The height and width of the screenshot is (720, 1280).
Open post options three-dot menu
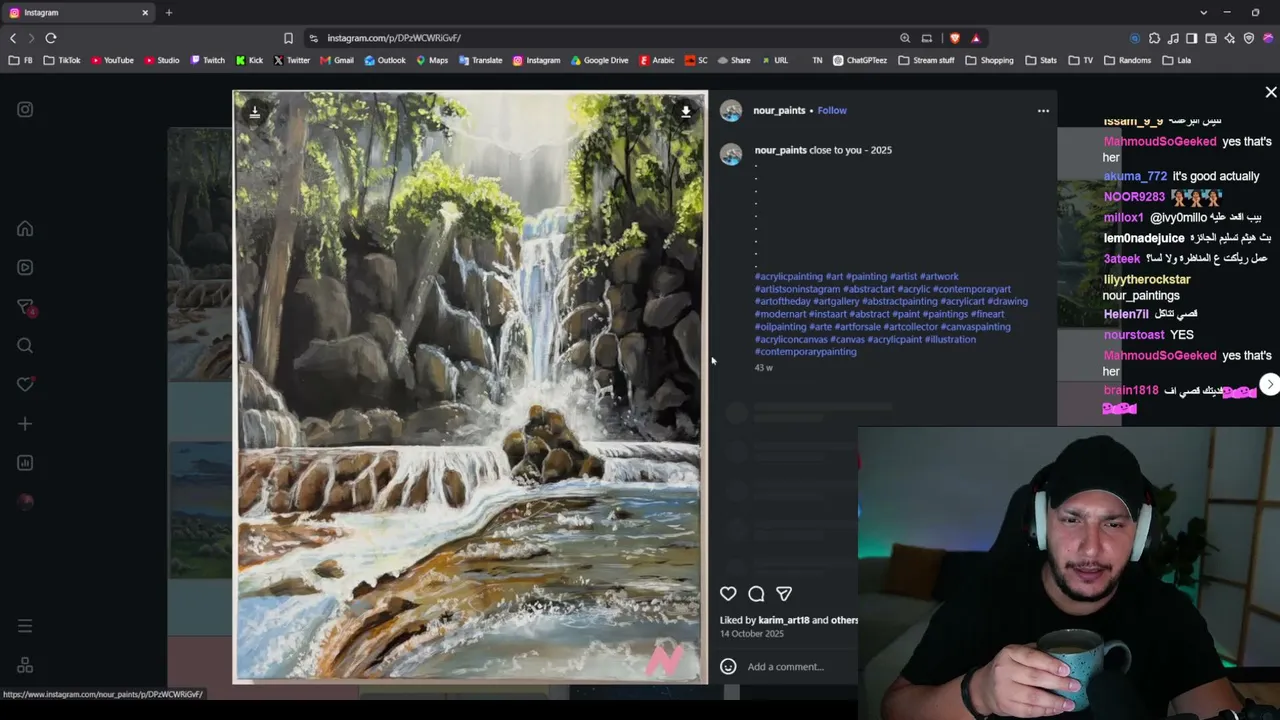click(1043, 111)
